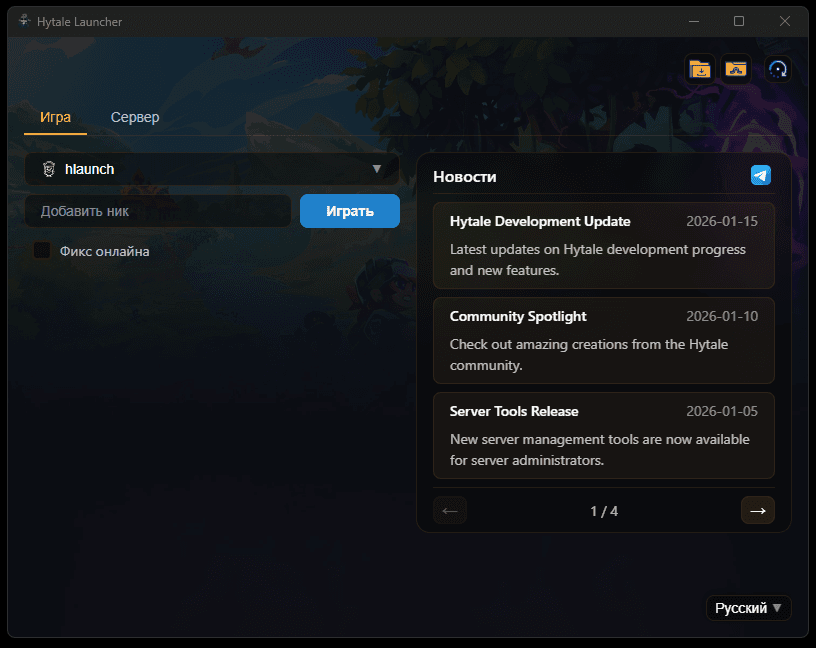Viewport: 816px width, 648px height.
Task: Maximize the Hytale Launcher window
Action: click(x=739, y=20)
